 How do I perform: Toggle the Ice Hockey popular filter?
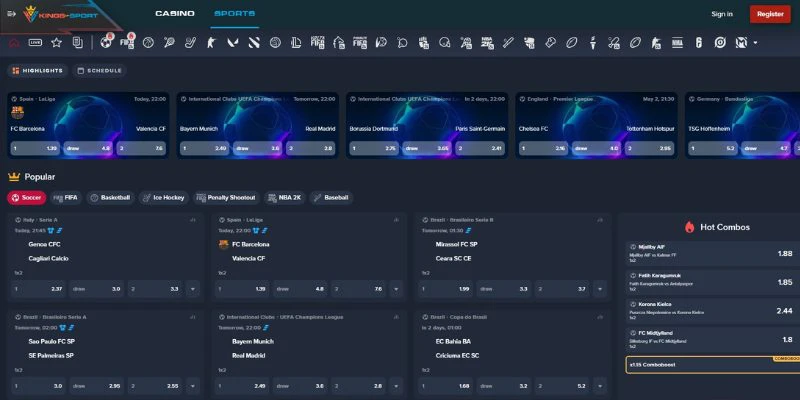[164, 197]
